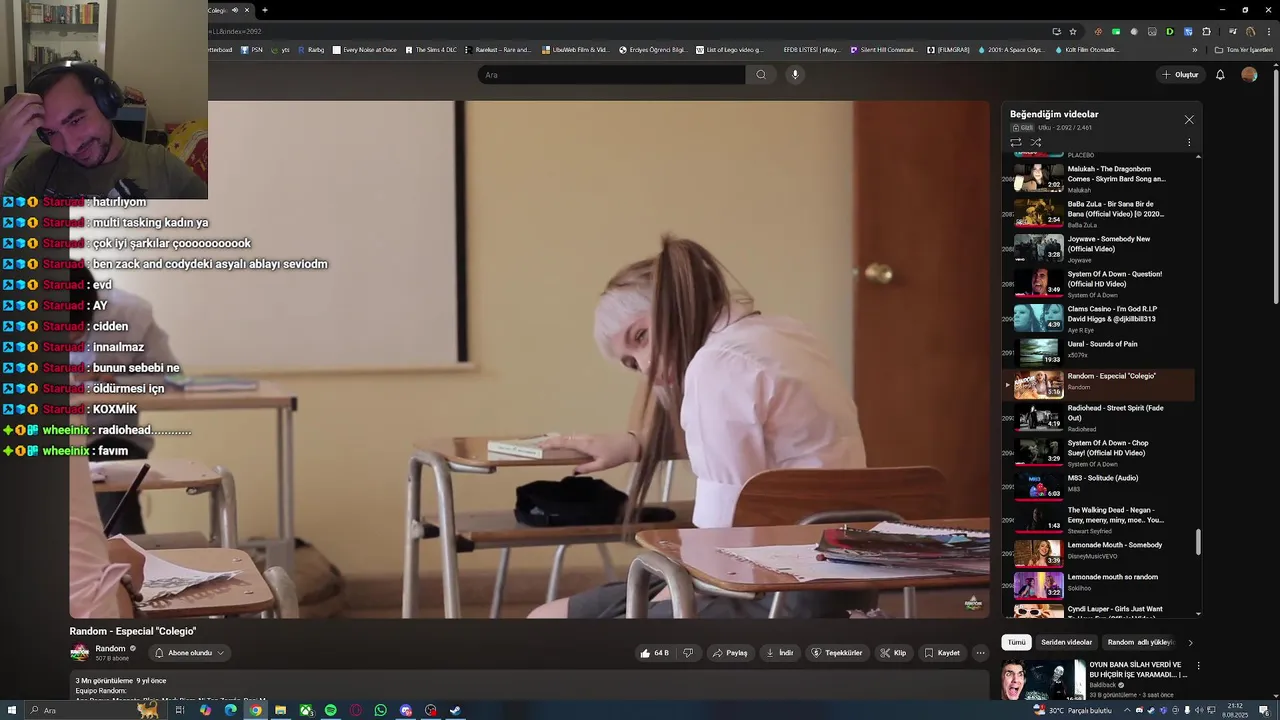Activate voice search microphone icon
This screenshot has width=1280, height=720.
click(x=795, y=74)
